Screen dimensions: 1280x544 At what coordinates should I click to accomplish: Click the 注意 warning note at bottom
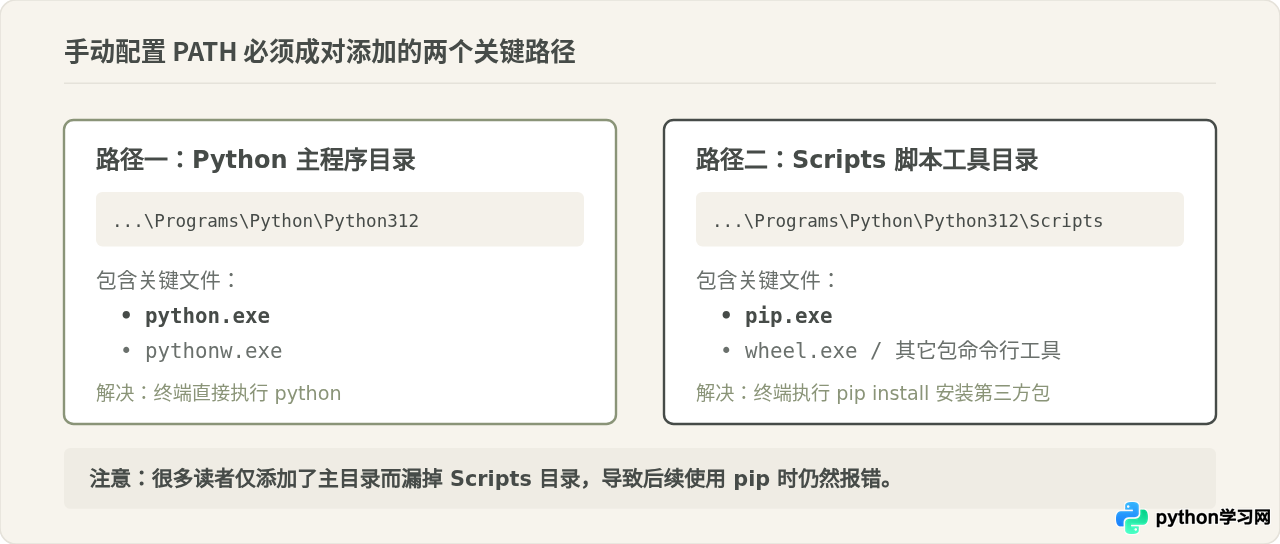pyautogui.click(x=640, y=478)
